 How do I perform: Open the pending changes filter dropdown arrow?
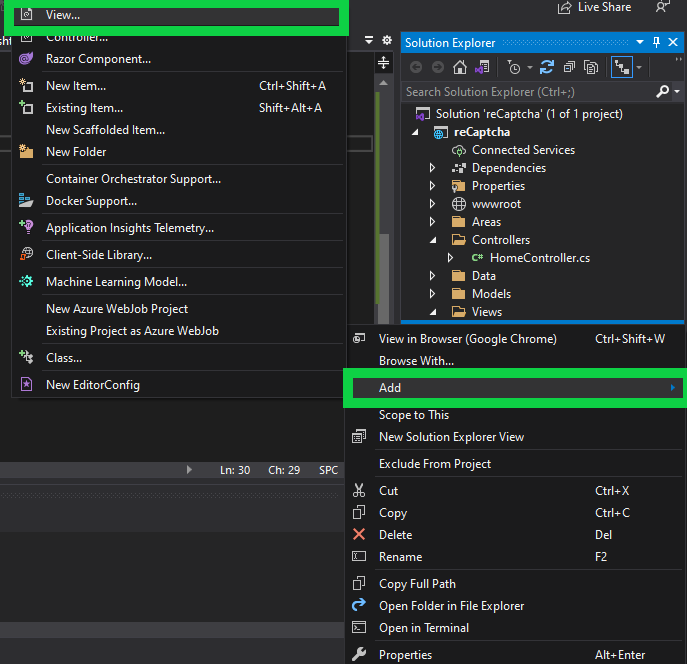pos(530,67)
